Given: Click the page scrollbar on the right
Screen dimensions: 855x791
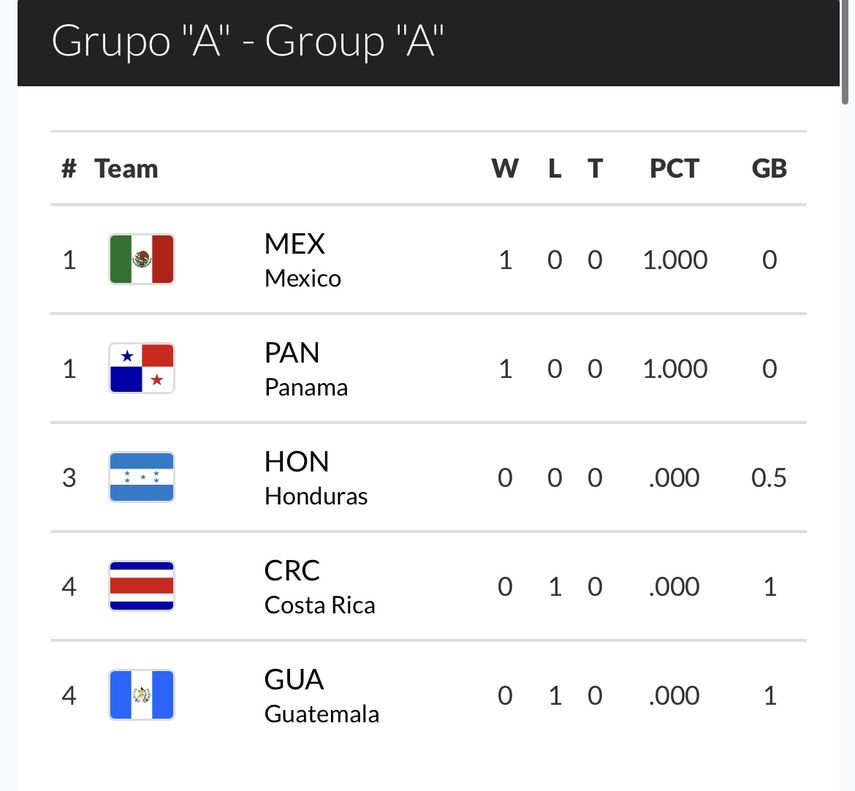Looking at the screenshot, I should 847,50.
